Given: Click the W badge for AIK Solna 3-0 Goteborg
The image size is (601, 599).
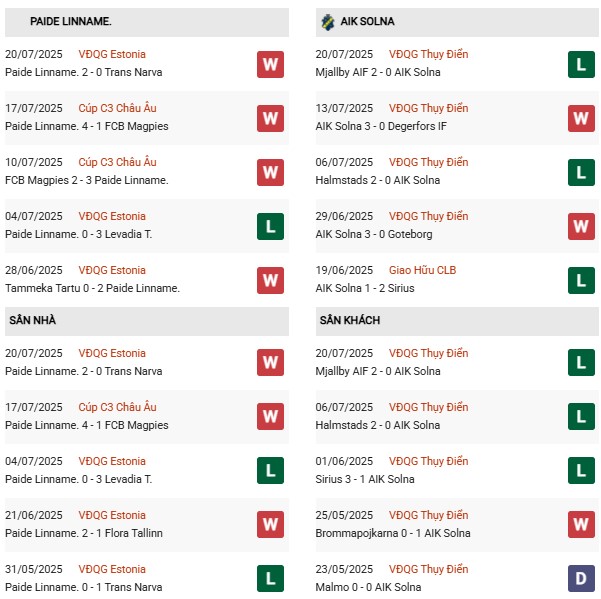Looking at the screenshot, I should (x=582, y=227).
